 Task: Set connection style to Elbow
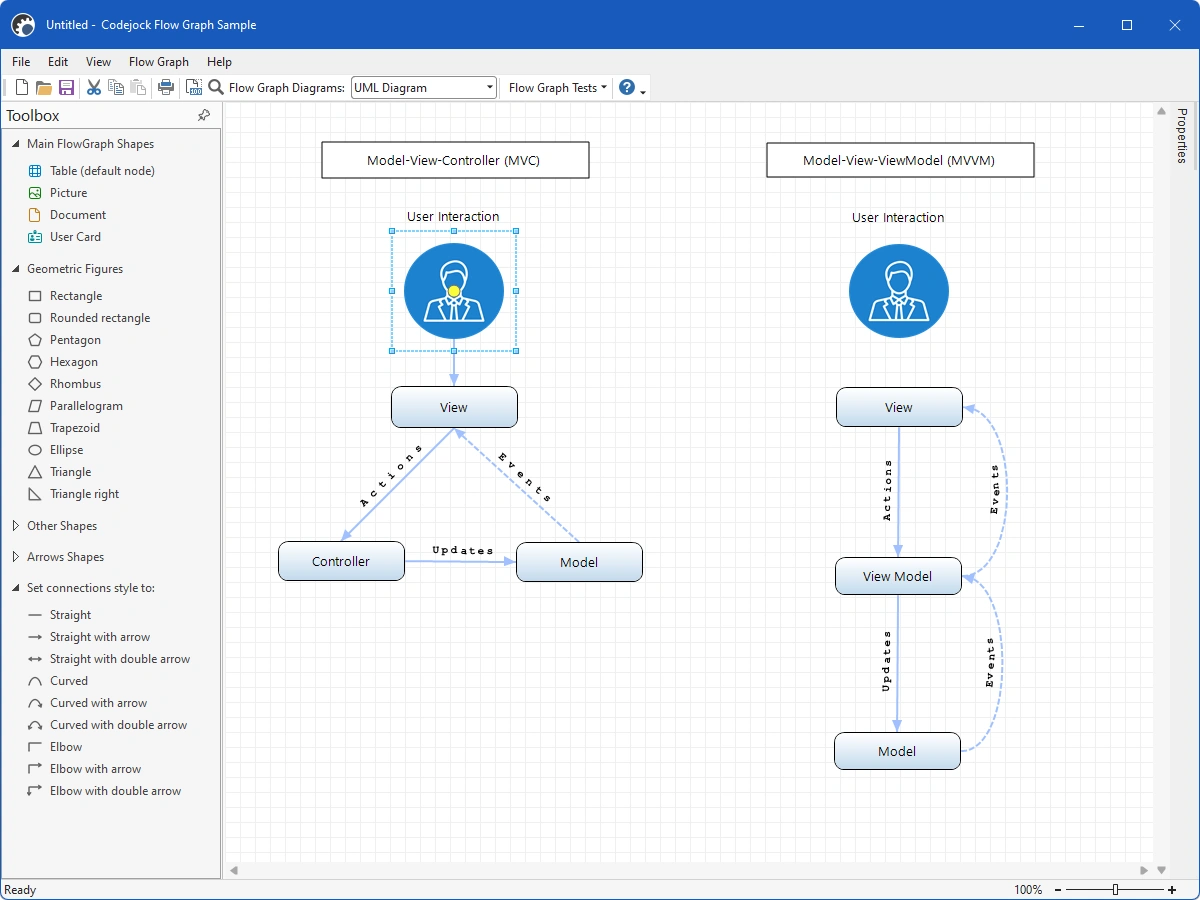66,747
